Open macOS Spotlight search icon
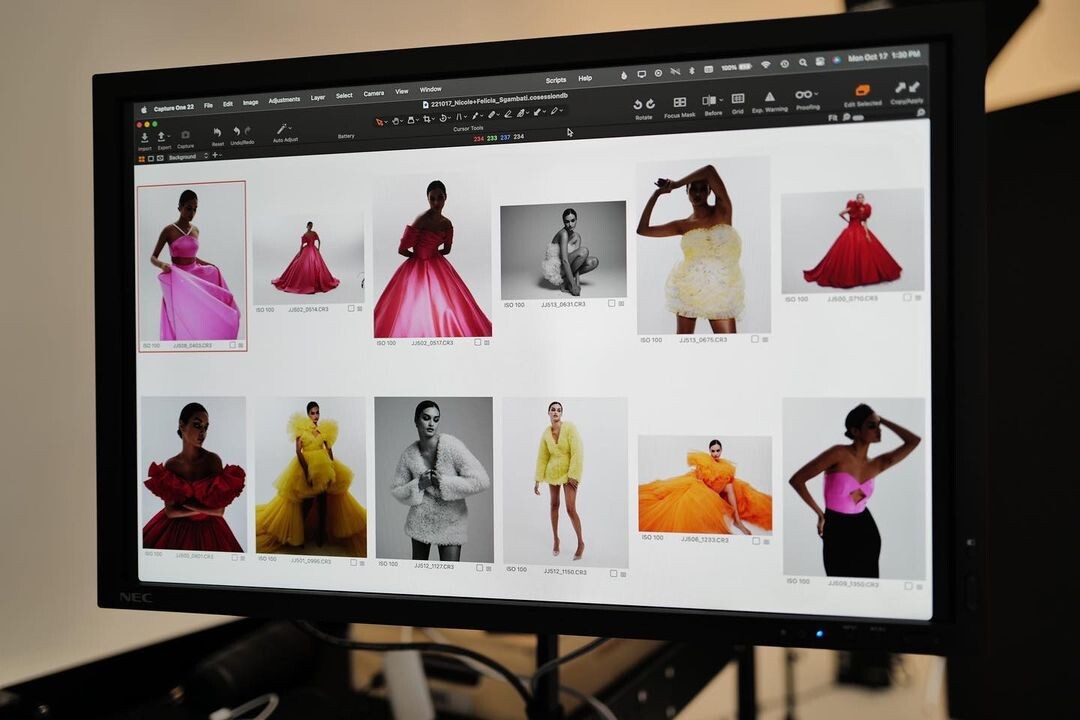This screenshot has height=720, width=1080. (x=803, y=62)
